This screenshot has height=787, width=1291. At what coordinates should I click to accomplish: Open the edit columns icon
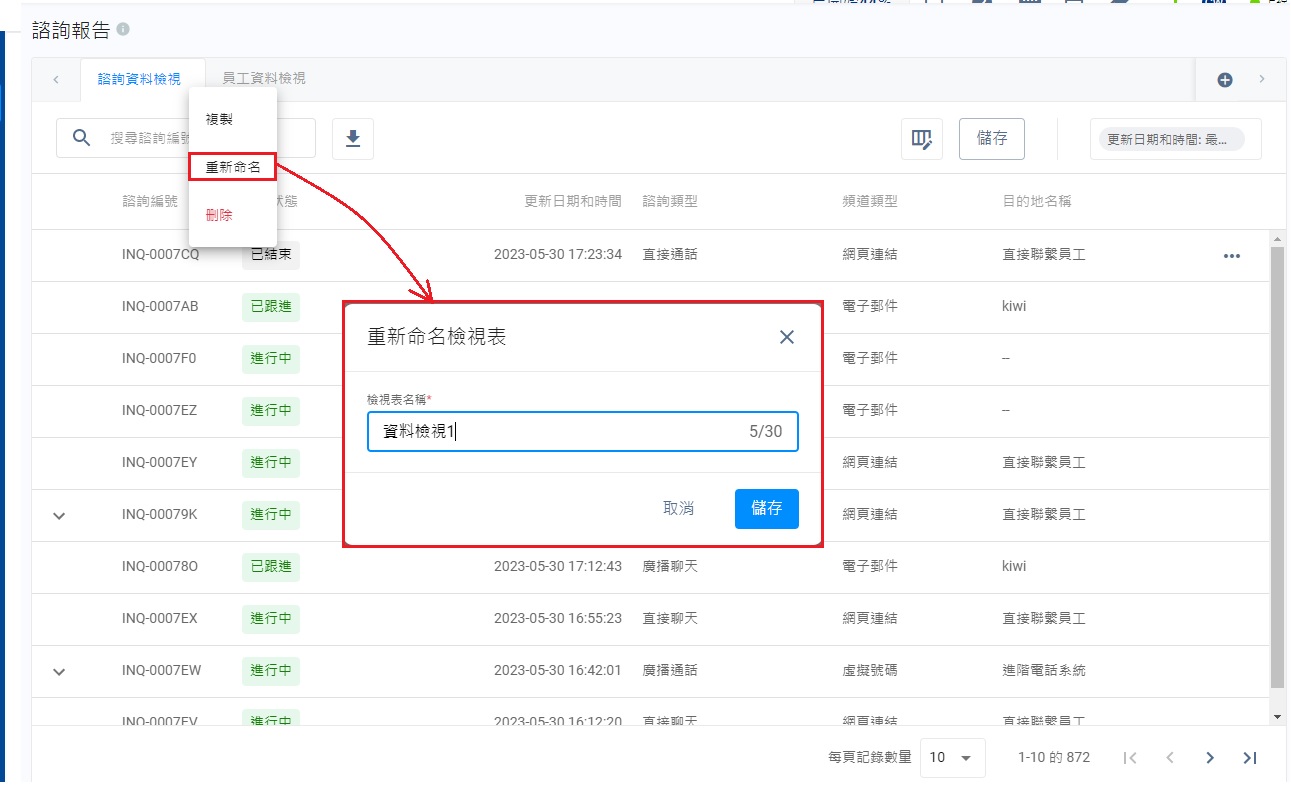pos(921,139)
